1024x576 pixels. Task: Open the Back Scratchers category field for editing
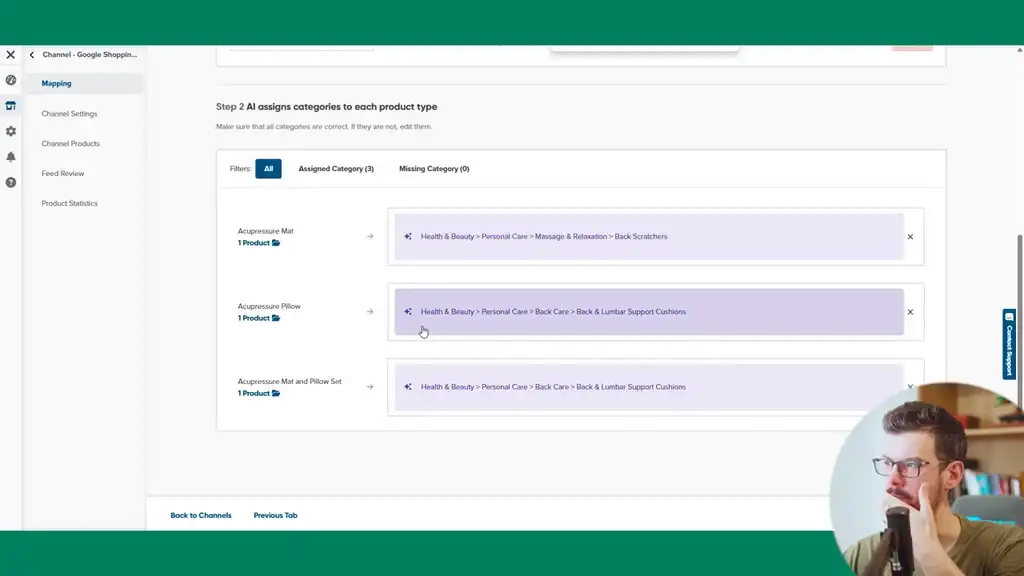coord(650,236)
